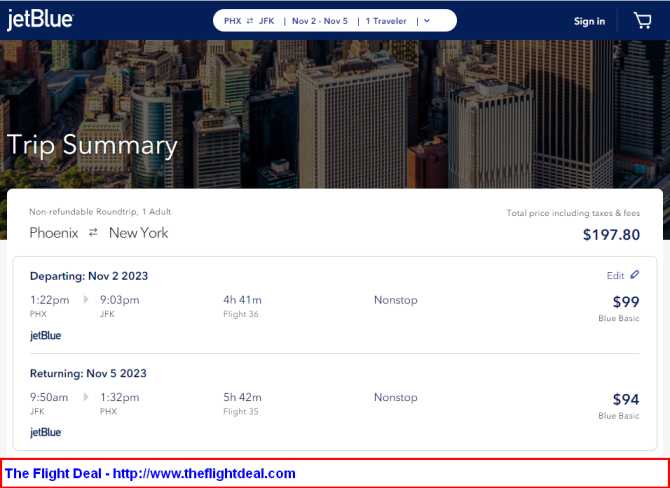Click Departing: Nov 2 2023 heading

[x=89, y=276]
